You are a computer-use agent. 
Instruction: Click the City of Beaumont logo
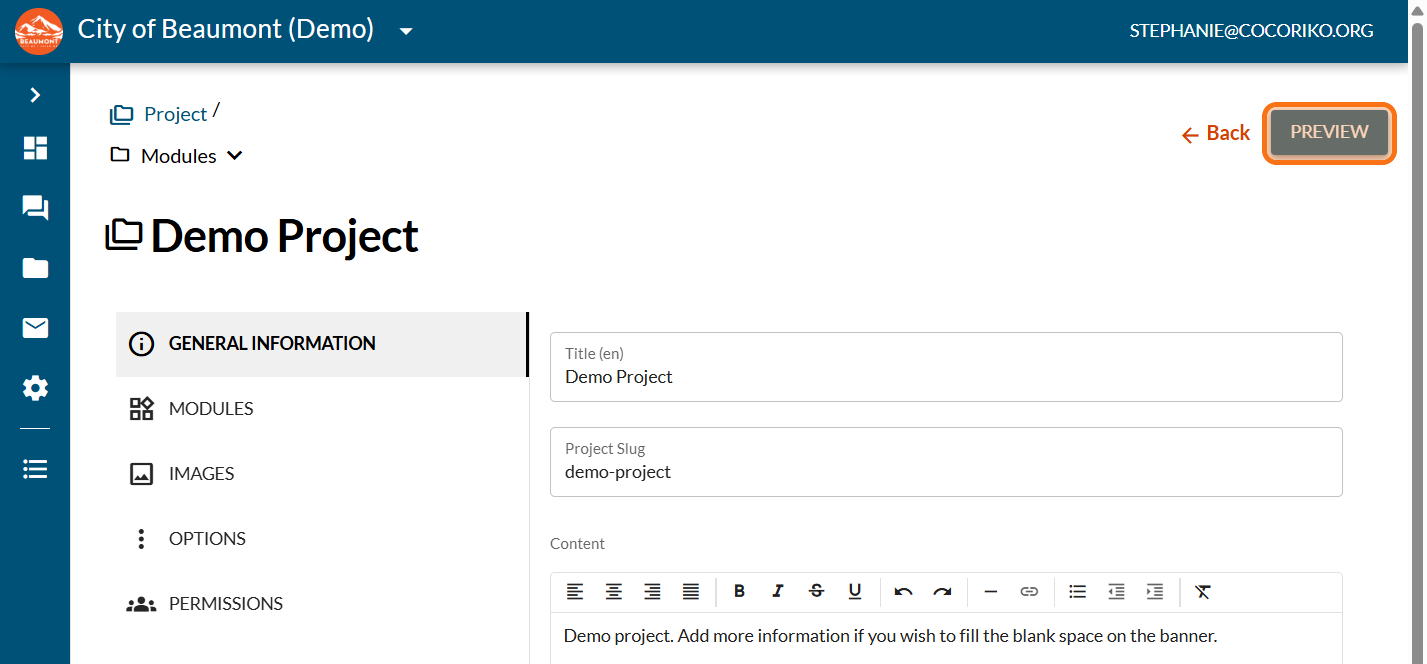[39, 31]
